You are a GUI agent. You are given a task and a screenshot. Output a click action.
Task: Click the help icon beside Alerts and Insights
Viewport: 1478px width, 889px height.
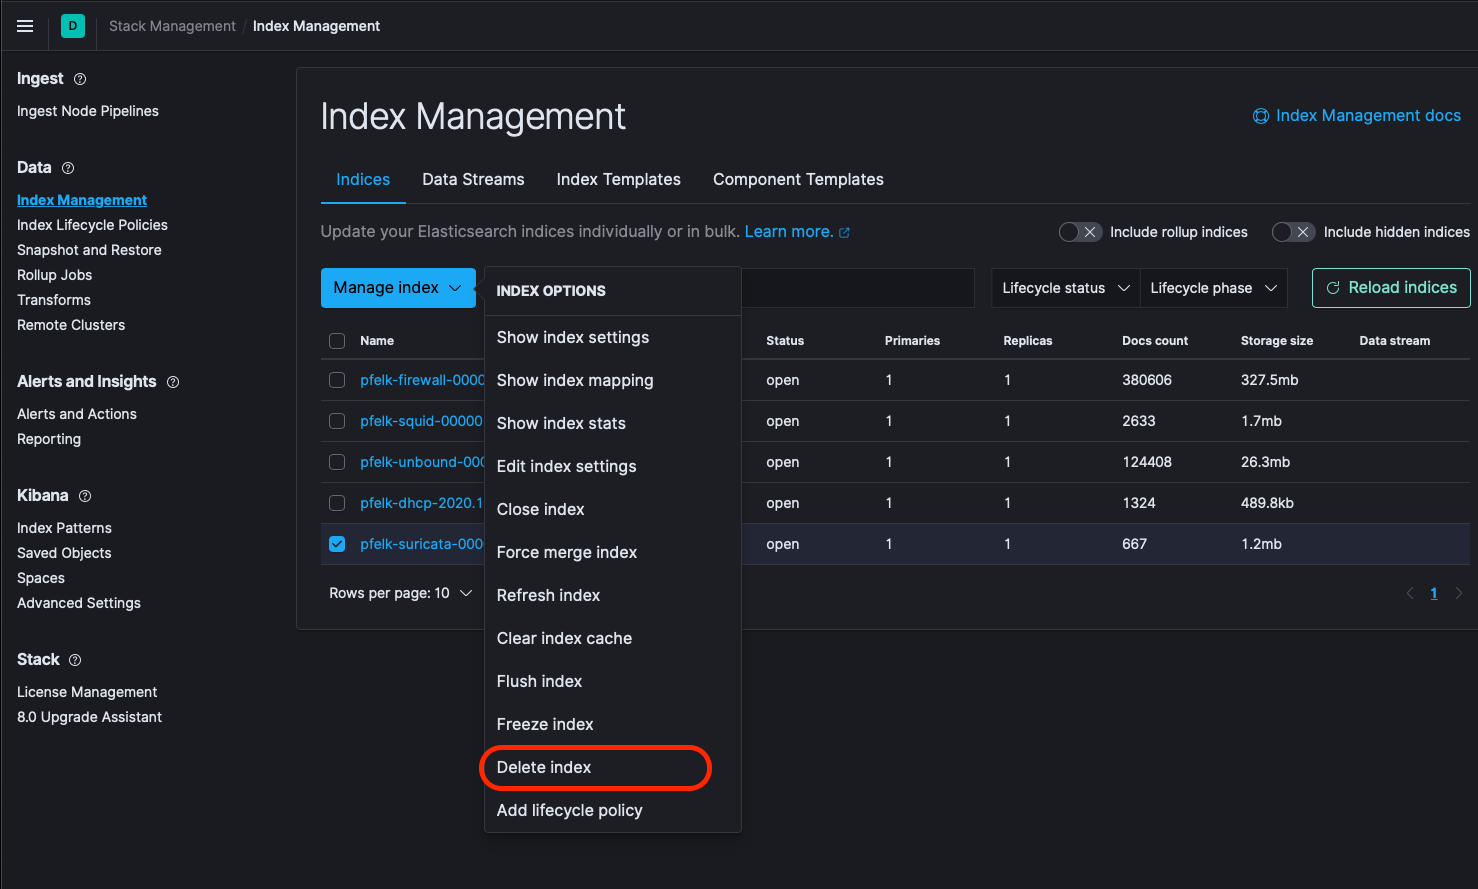pos(173,381)
